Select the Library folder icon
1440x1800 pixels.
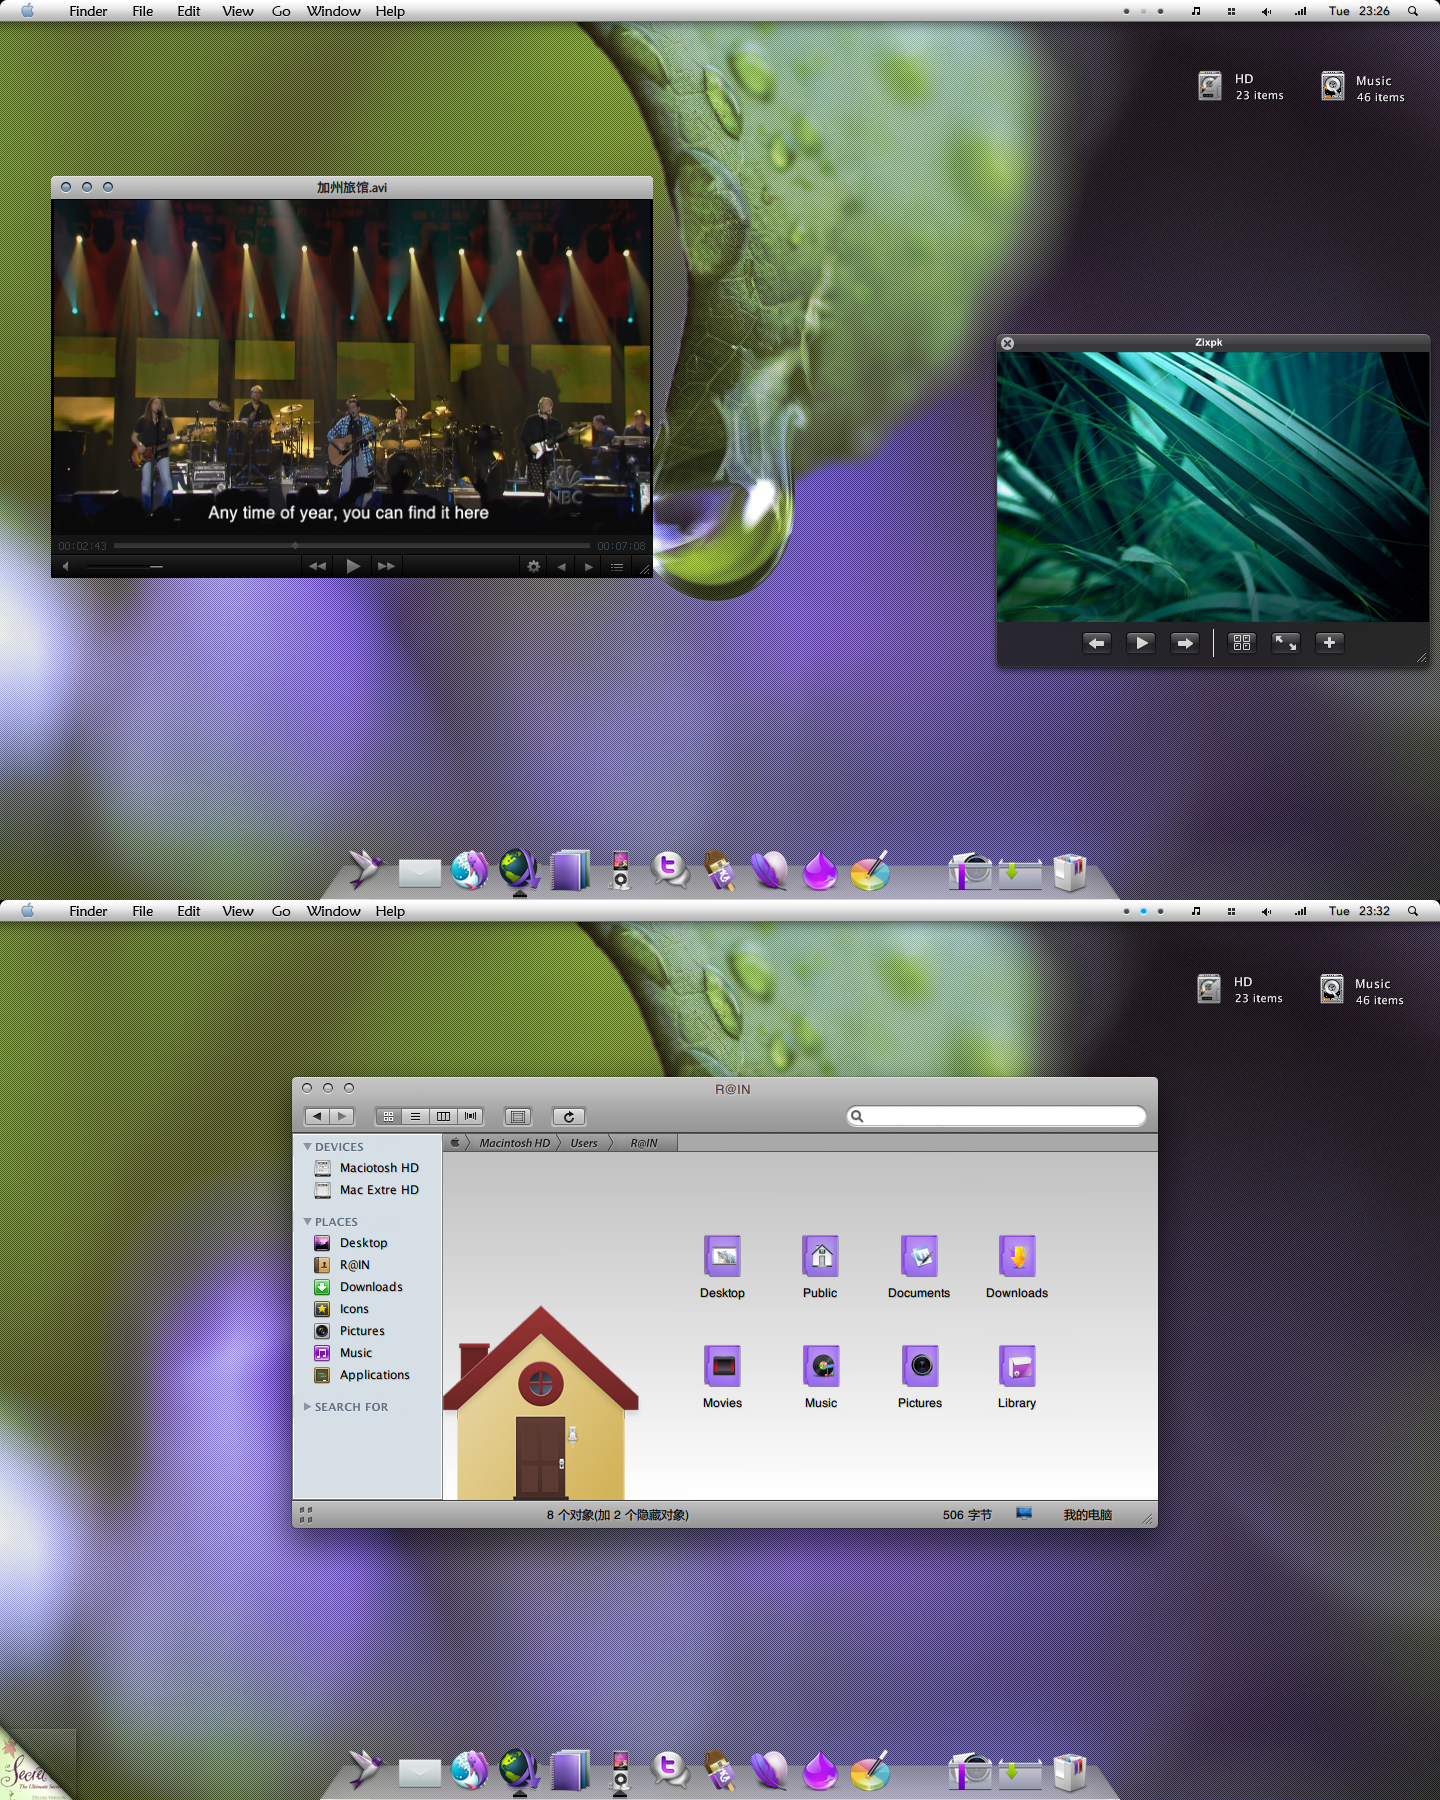pos(1017,1366)
